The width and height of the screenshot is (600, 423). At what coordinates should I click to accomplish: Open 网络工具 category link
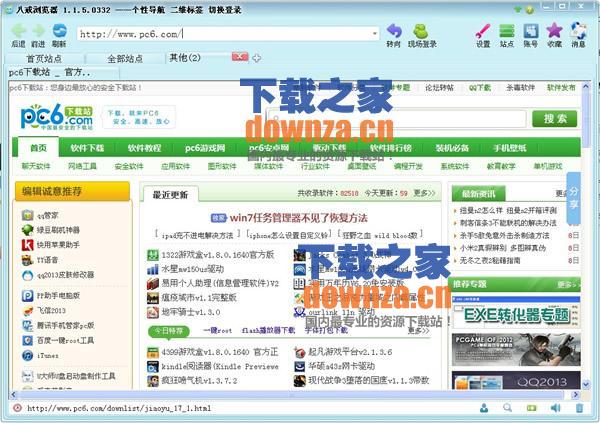(x=82, y=166)
